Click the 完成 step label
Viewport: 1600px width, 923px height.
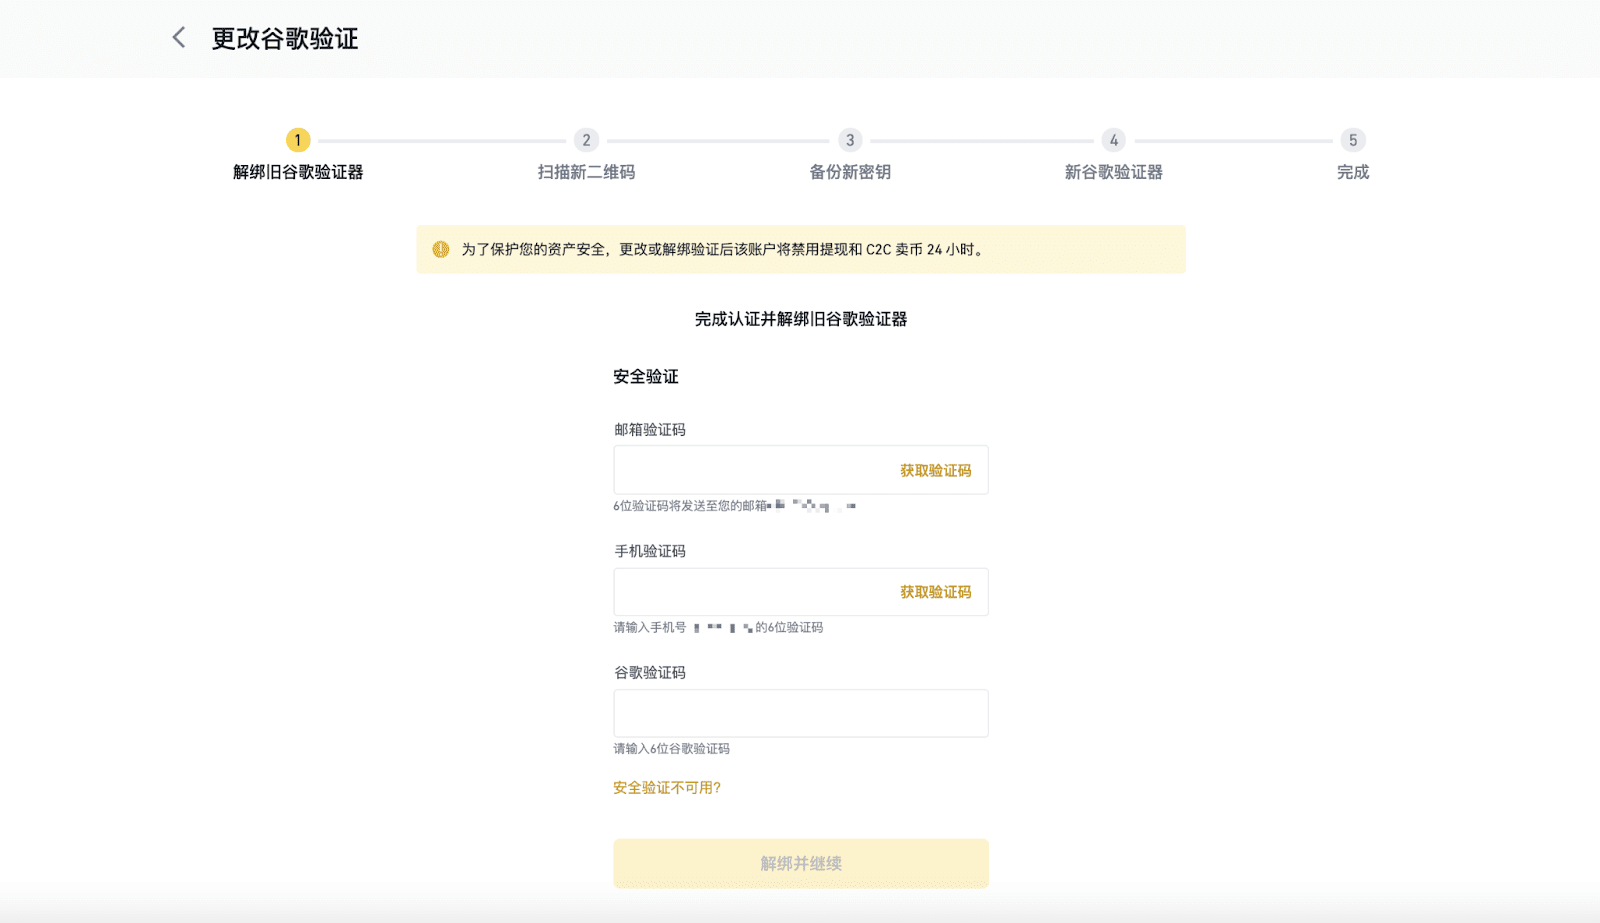[x=1353, y=172]
